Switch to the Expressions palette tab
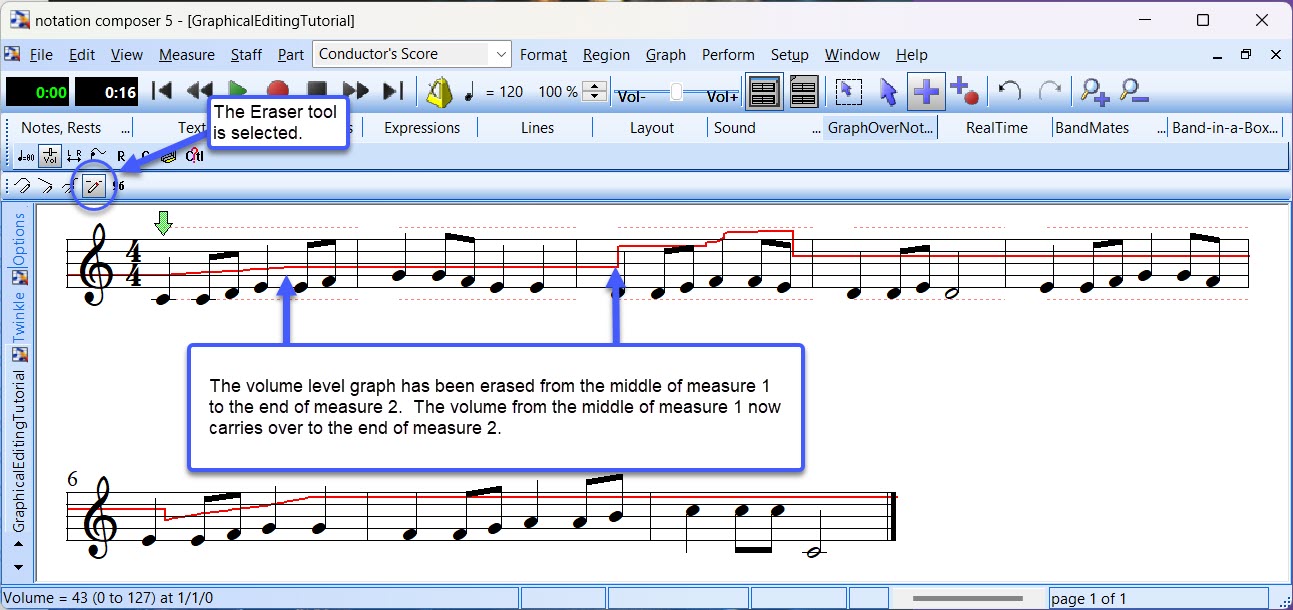 tap(422, 128)
